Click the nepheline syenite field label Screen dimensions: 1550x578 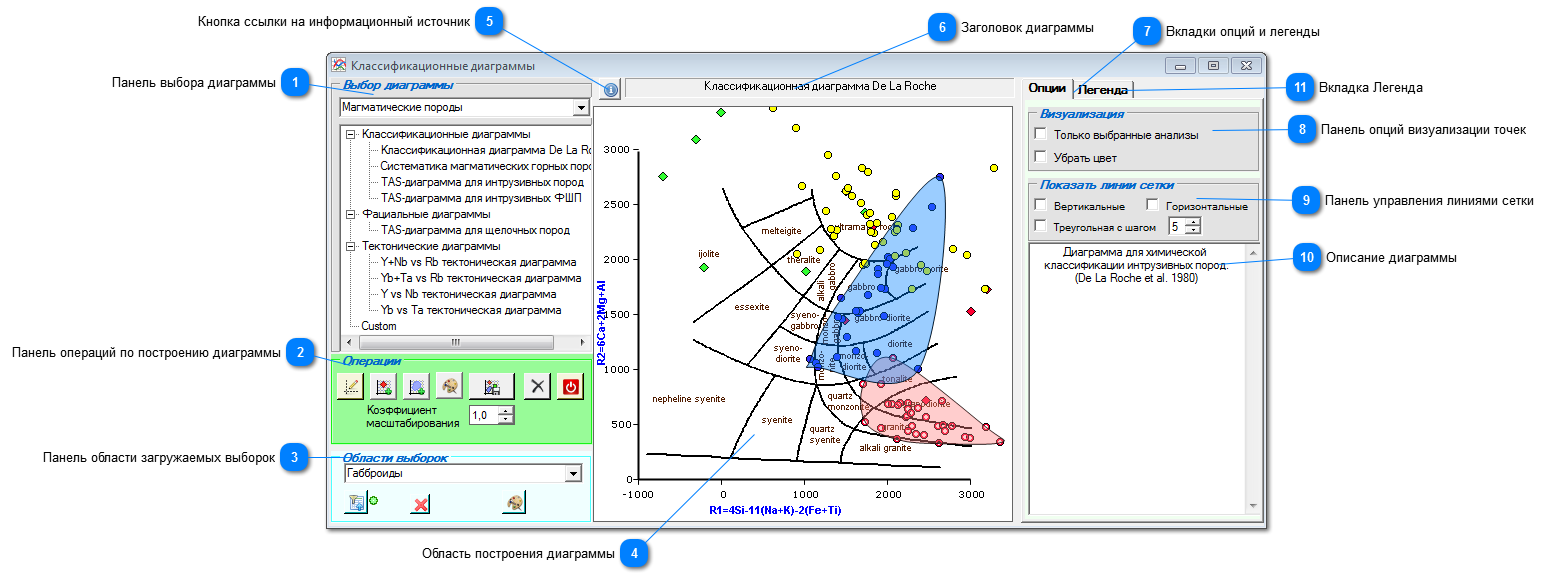pyautogui.click(x=688, y=399)
